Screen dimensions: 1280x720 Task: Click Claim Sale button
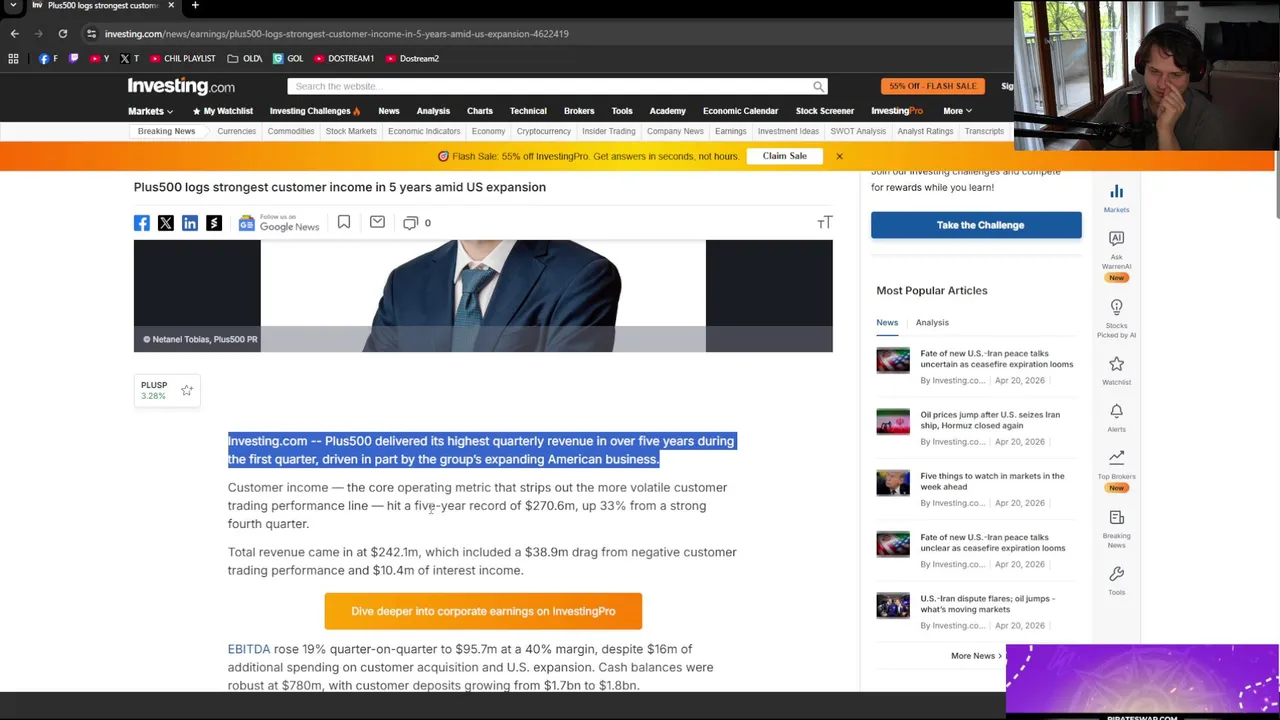click(x=785, y=156)
